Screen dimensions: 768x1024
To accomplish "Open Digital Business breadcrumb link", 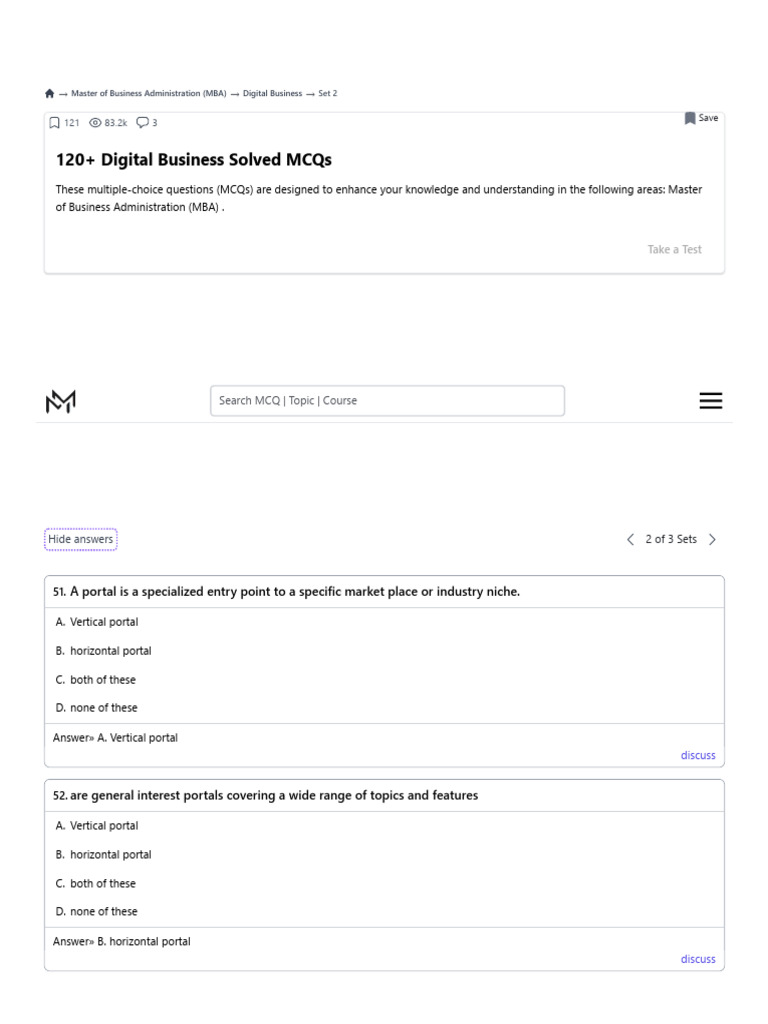I will [x=272, y=93].
